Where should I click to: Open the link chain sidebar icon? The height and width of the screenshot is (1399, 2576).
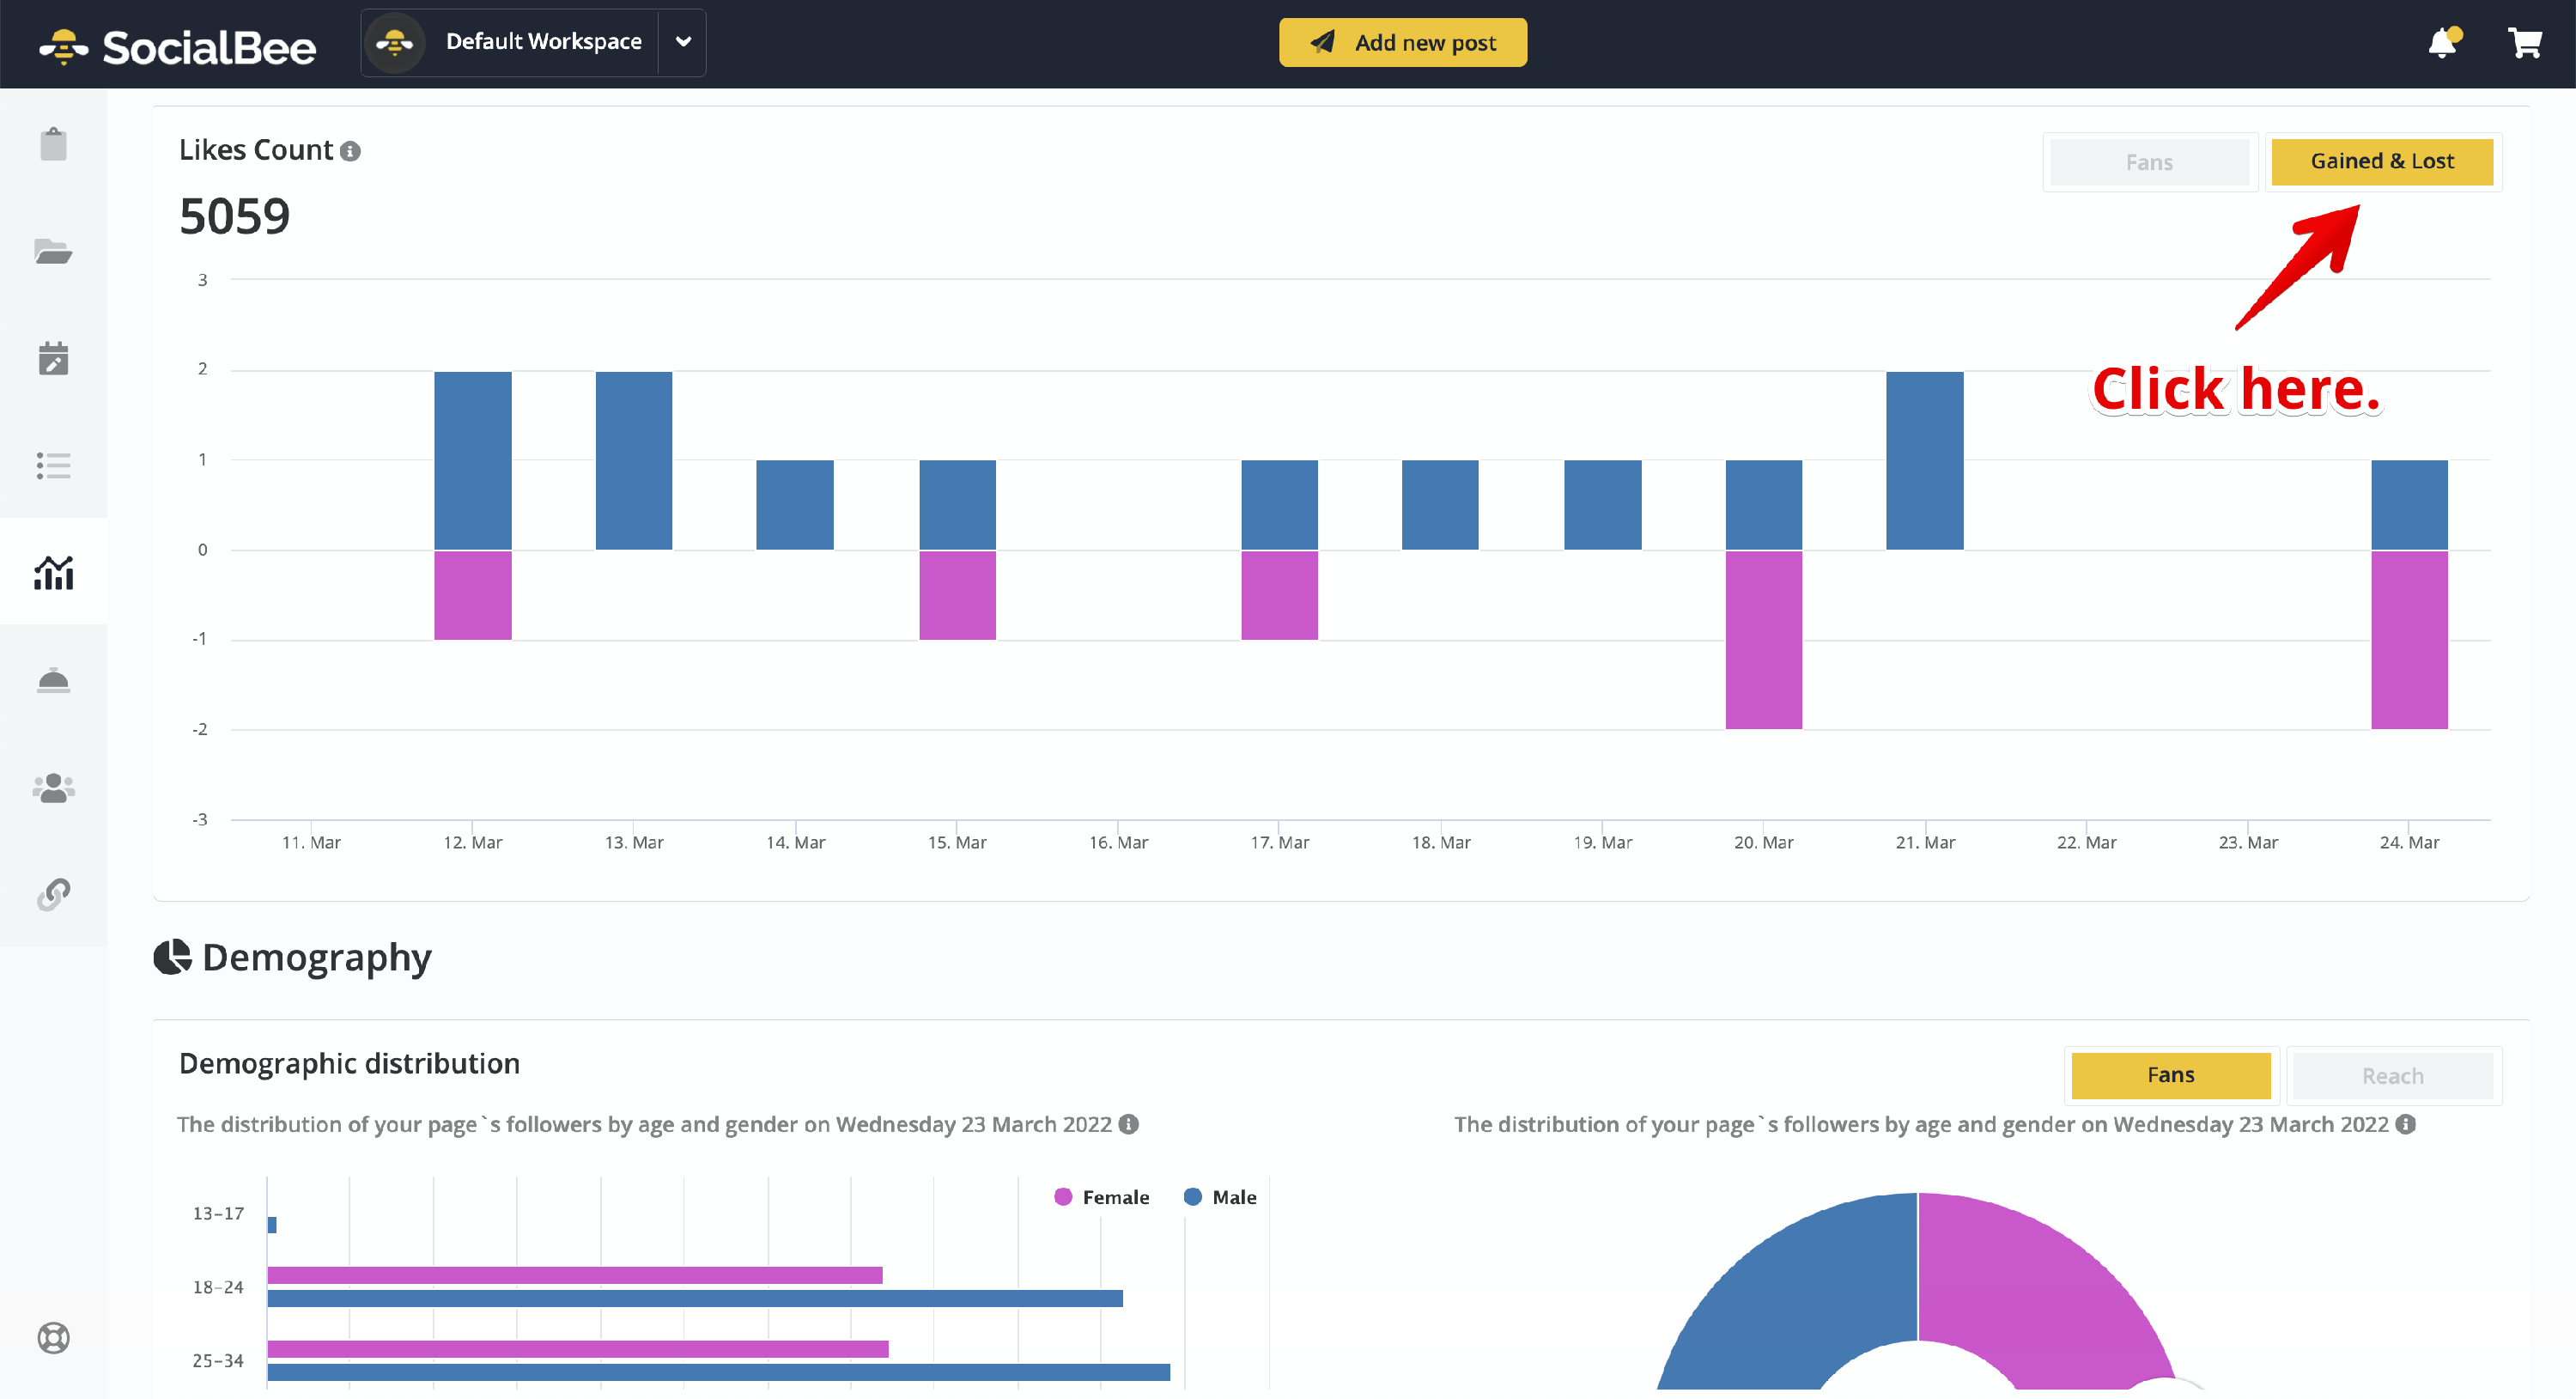tap(53, 894)
